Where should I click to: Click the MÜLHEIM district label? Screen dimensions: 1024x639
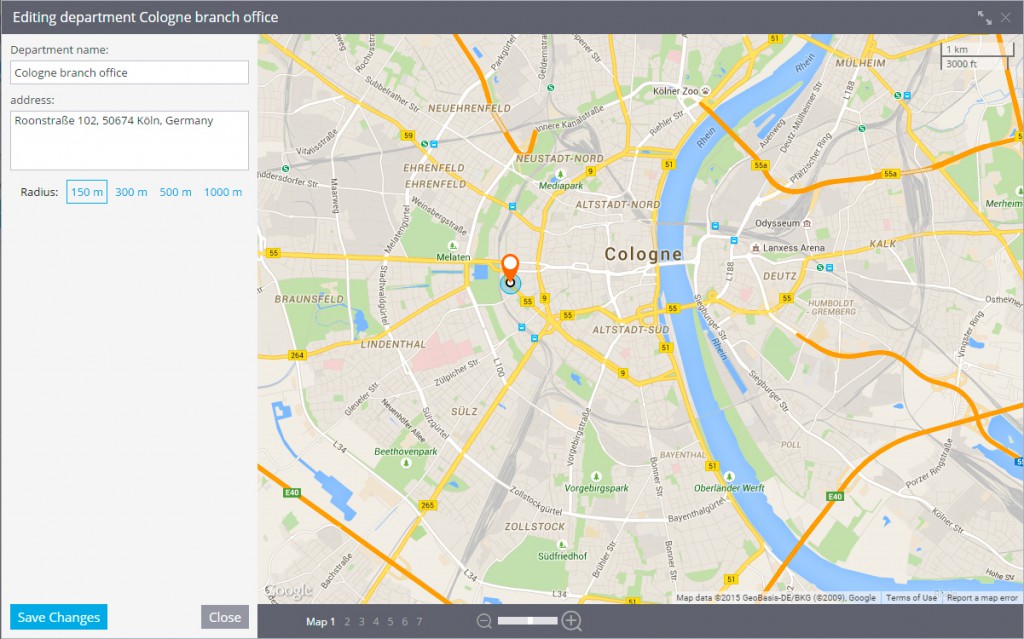click(x=861, y=63)
